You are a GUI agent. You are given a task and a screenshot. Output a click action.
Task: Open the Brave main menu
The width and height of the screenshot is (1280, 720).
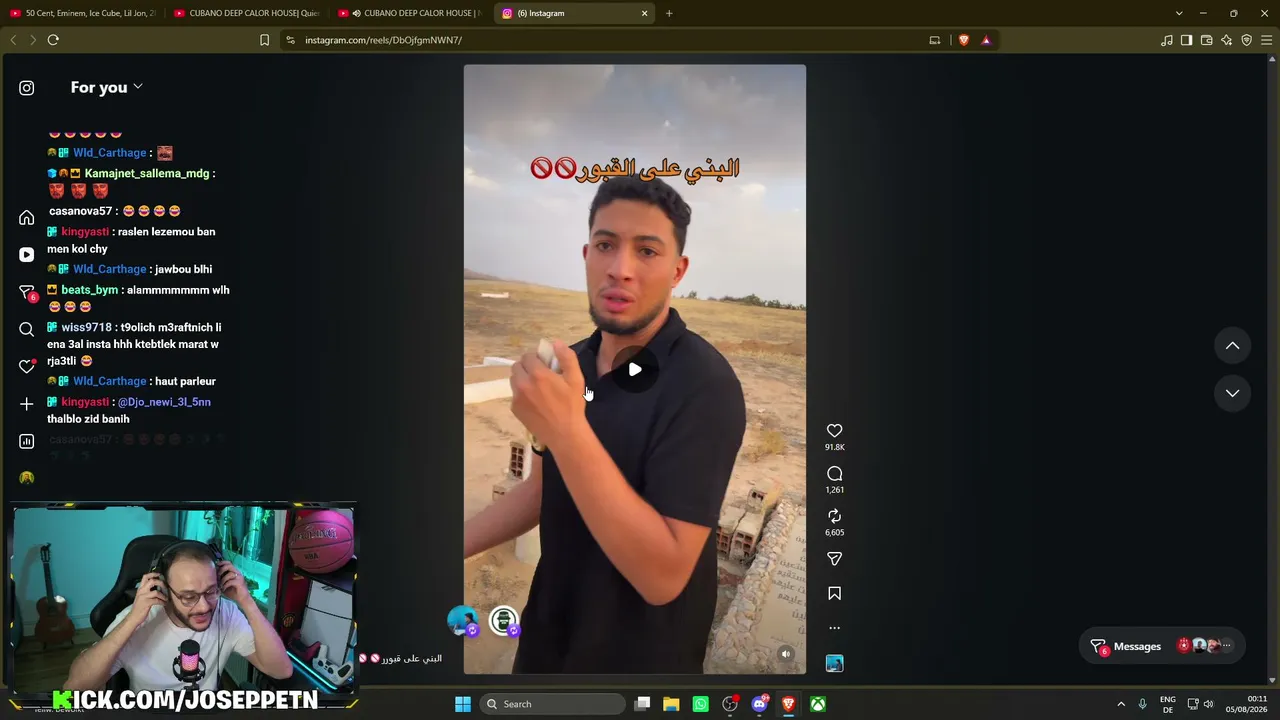tap(1267, 40)
